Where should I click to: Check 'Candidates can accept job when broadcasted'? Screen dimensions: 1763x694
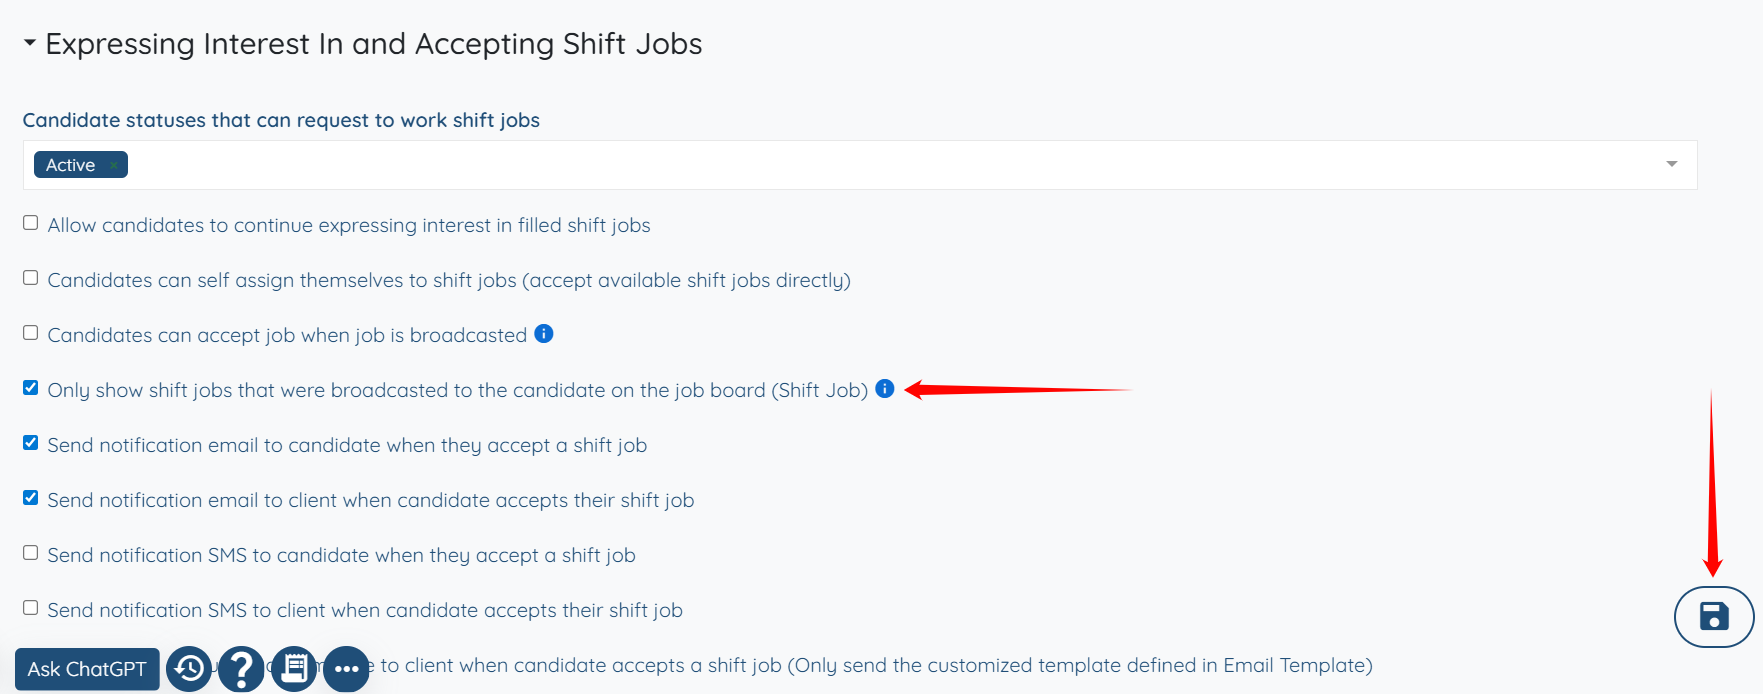pyautogui.click(x=31, y=333)
